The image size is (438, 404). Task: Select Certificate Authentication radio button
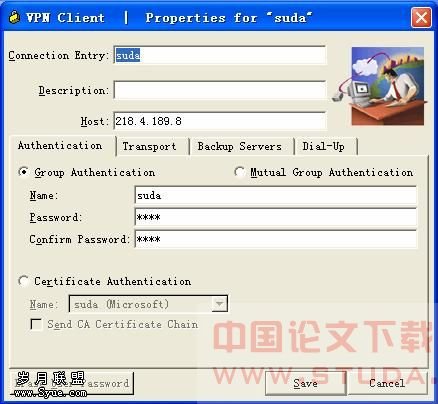23,281
